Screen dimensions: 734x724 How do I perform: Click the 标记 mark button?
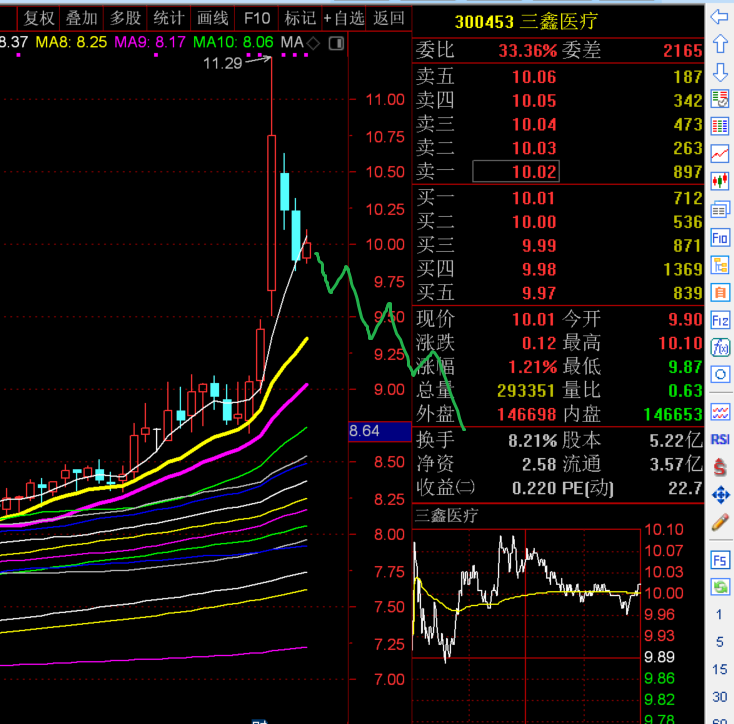coord(300,18)
